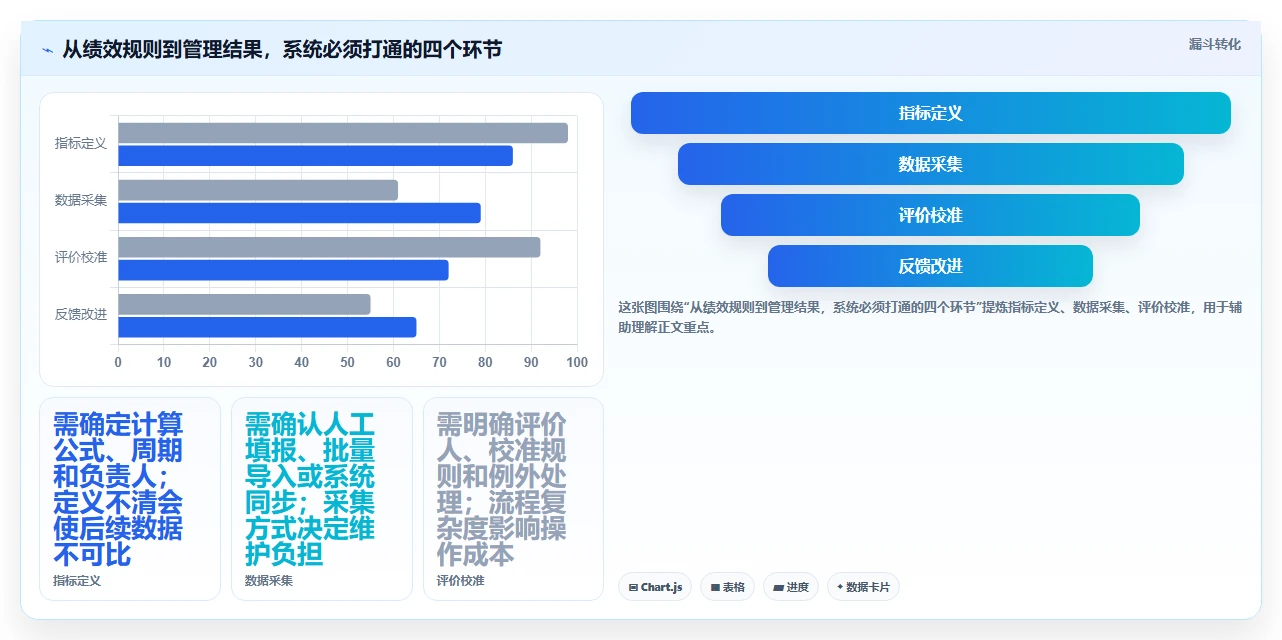The height and width of the screenshot is (640, 1282).
Task: Click the Chart.js tag chip
Action: tap(655, 587)
